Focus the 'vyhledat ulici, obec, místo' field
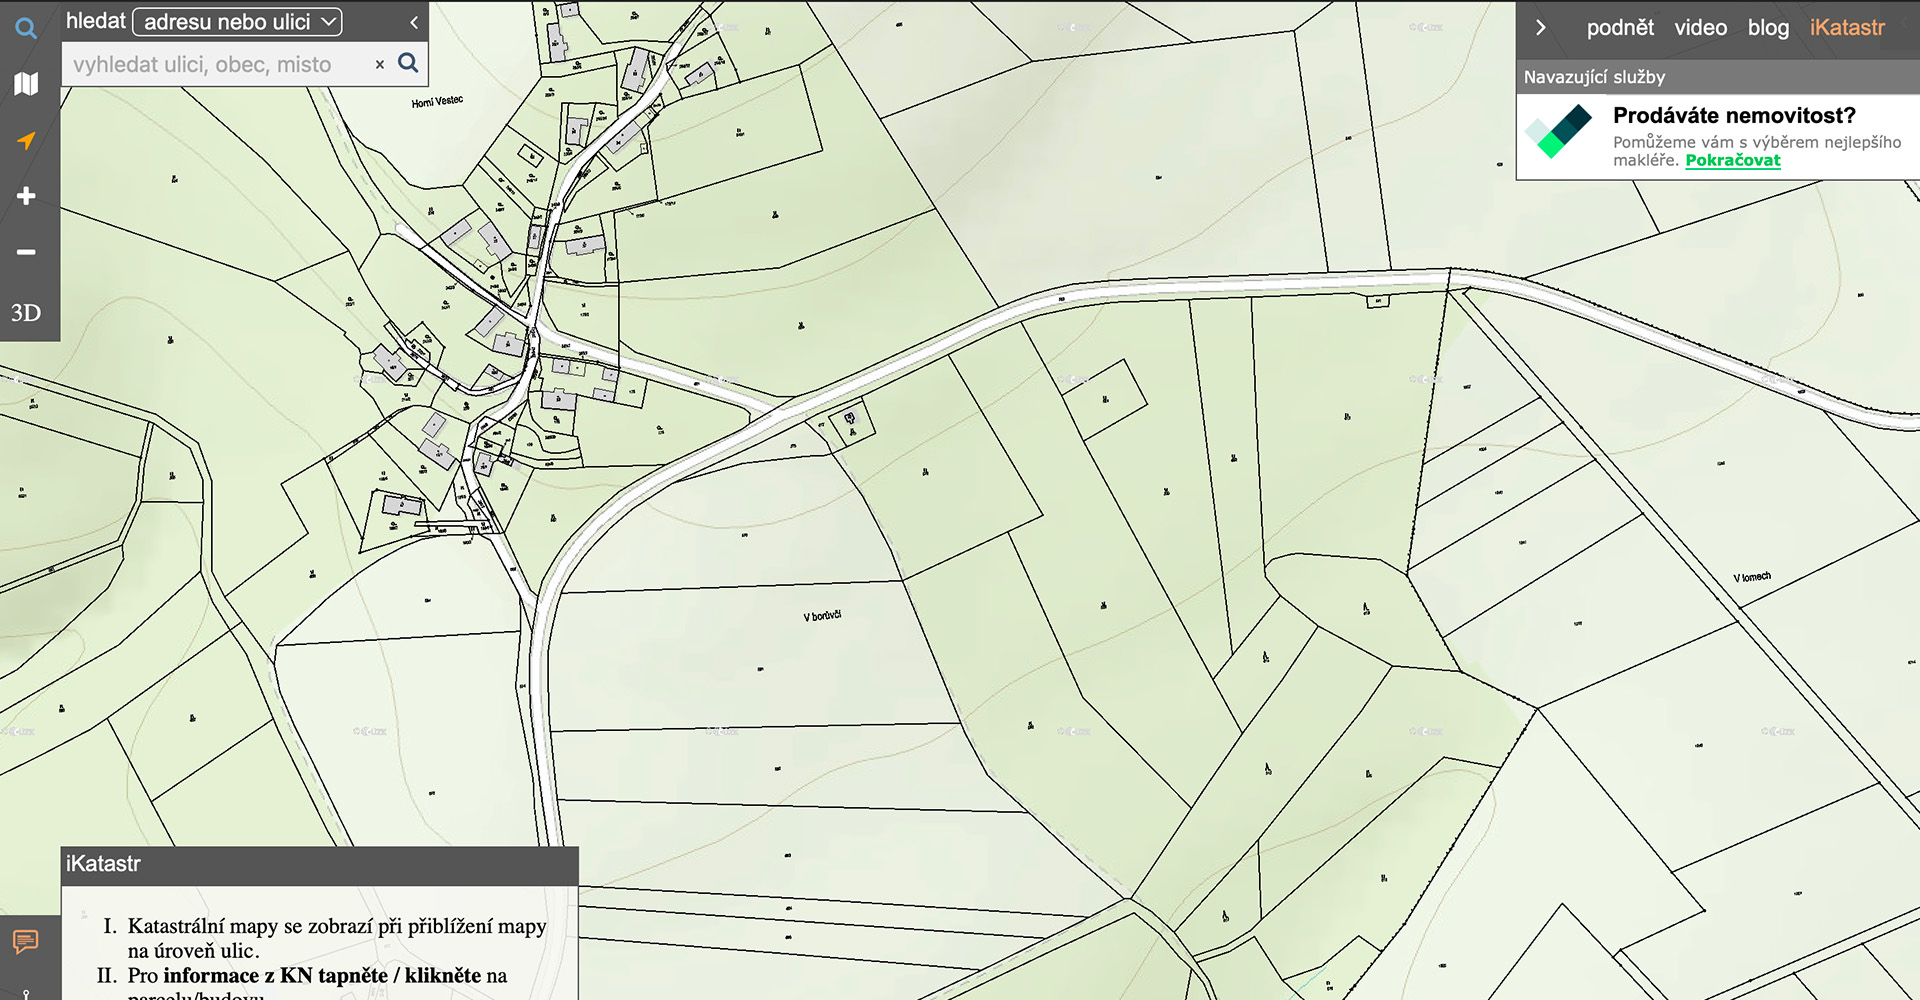The image size is (1920, 1000). (215, 64)
